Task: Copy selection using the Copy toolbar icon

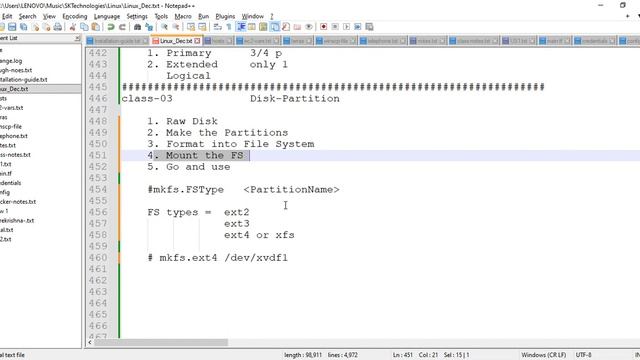Action: pyautogui.click(x=84, y=27)
